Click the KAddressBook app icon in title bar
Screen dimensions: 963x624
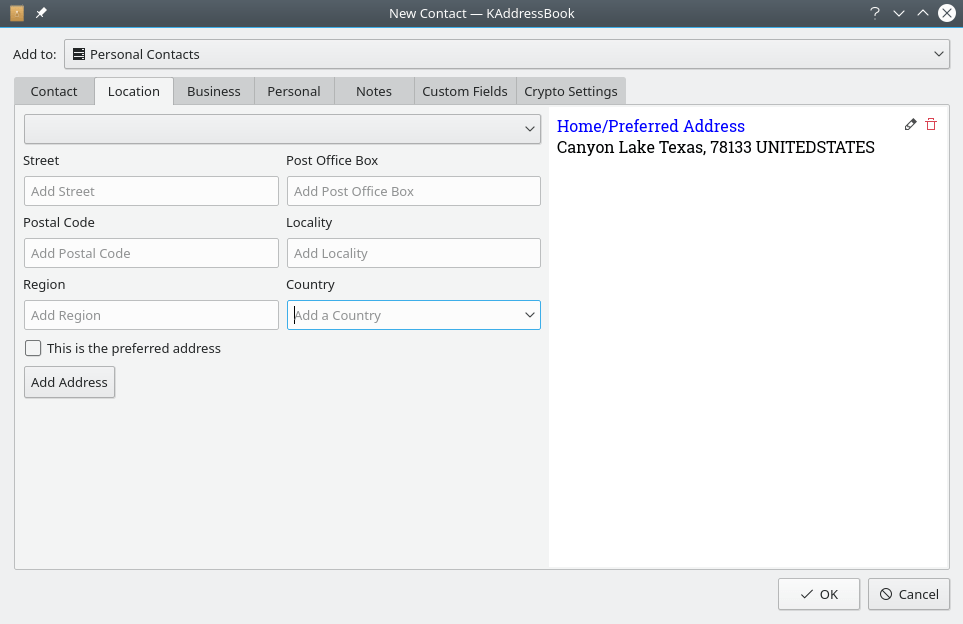pos(17,13)
